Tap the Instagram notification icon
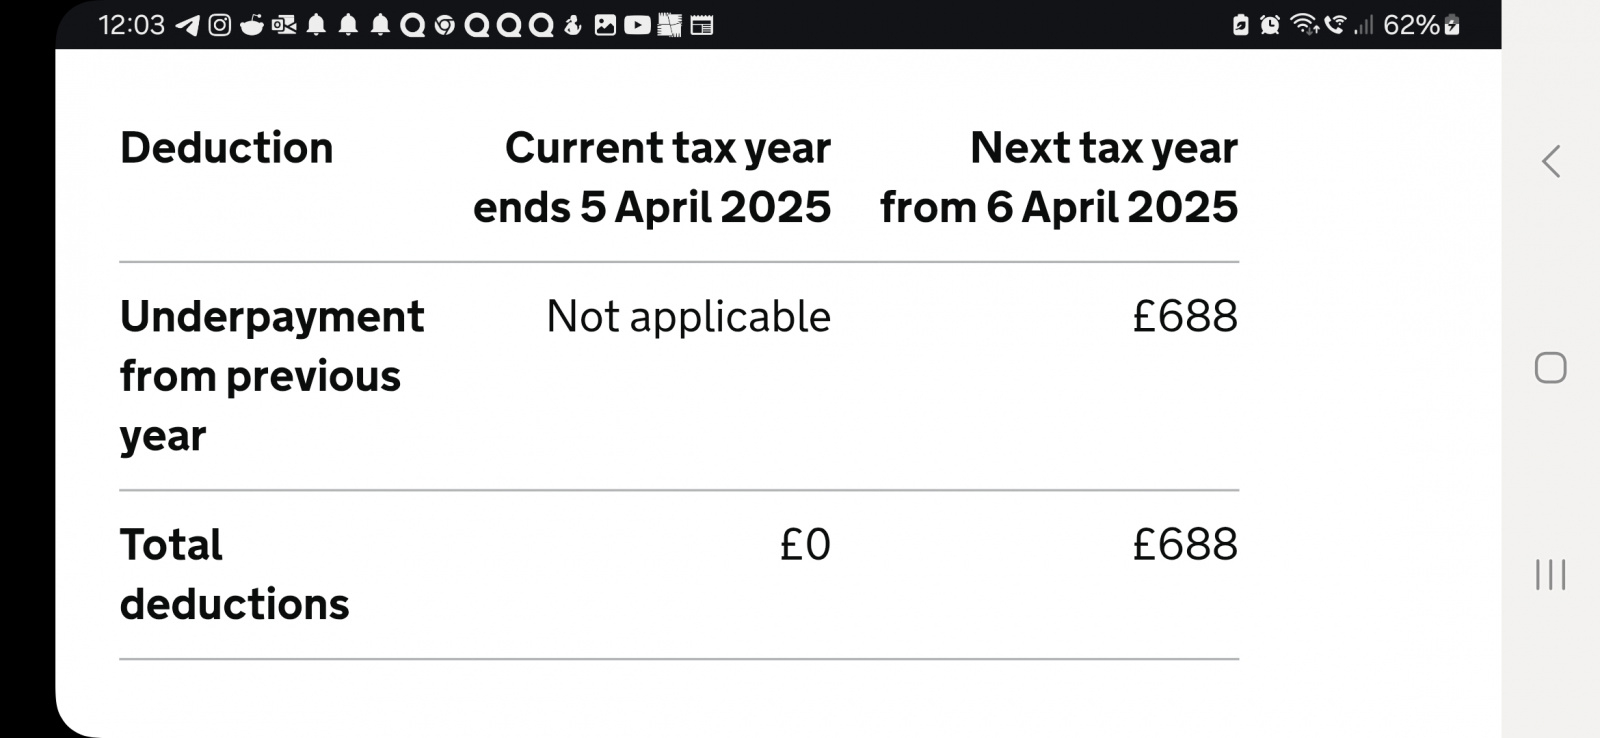The image size is (1600, 738). coord(220,25)
